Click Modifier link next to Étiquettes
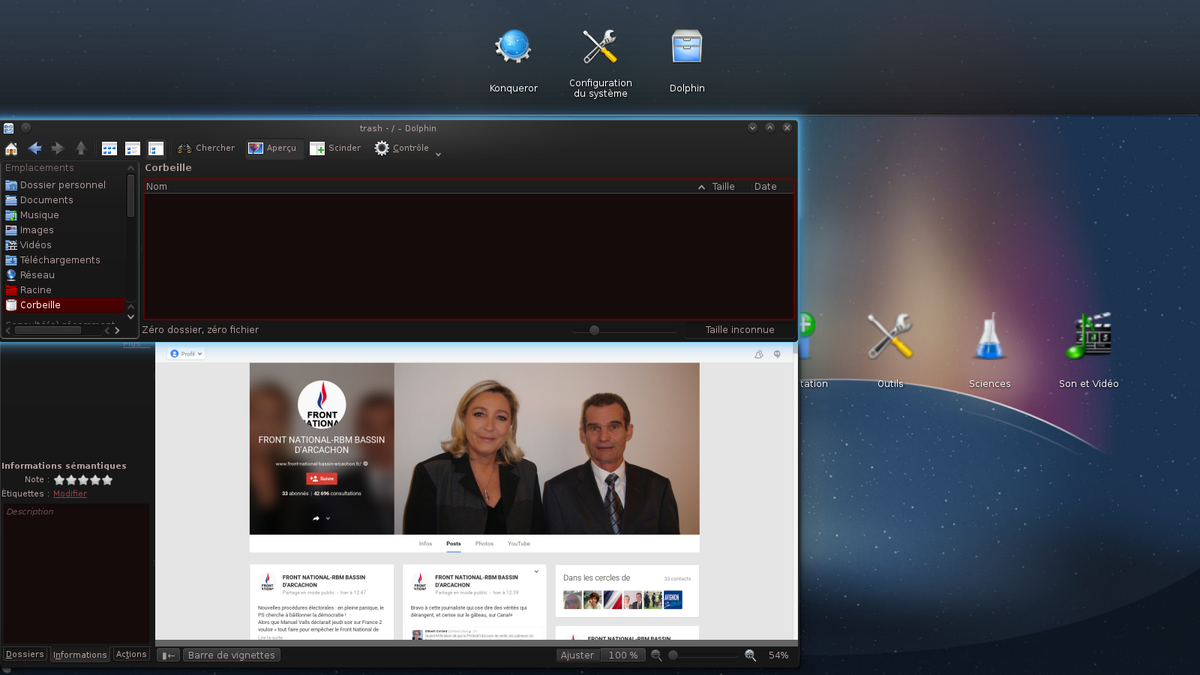 [70, 494]
